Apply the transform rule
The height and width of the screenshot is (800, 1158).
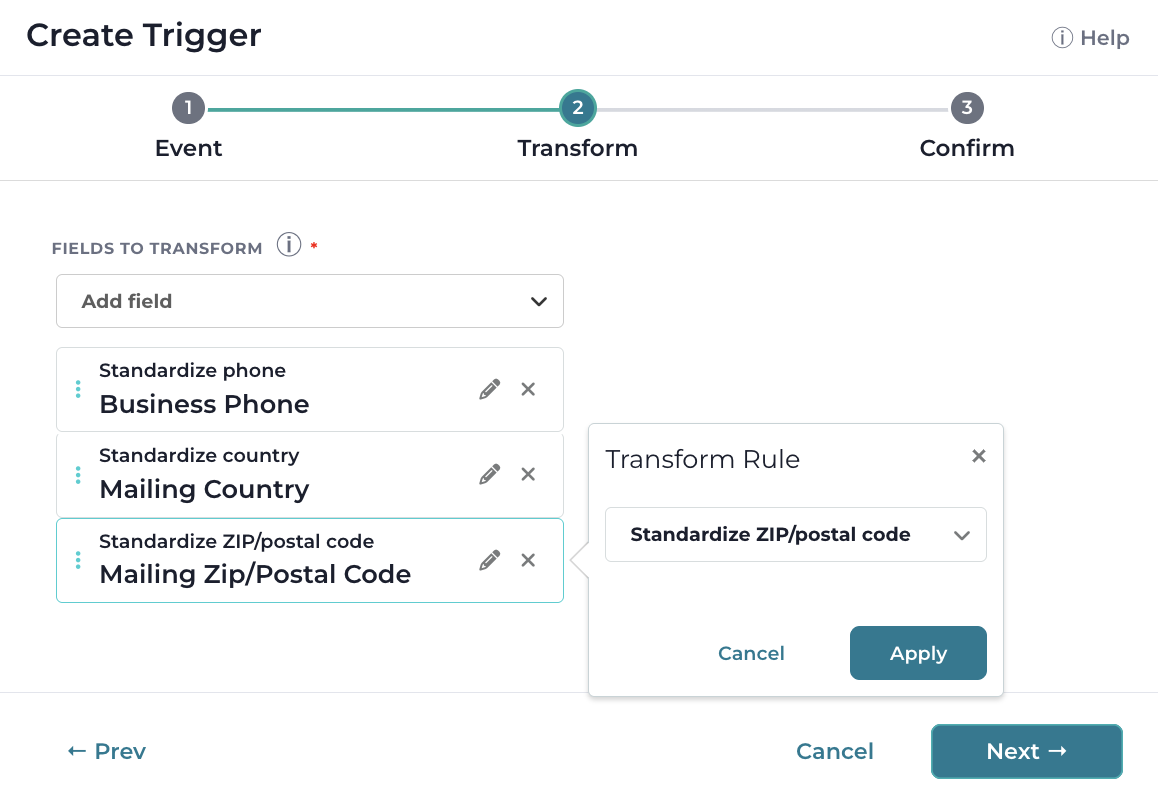tap(918, 653)
